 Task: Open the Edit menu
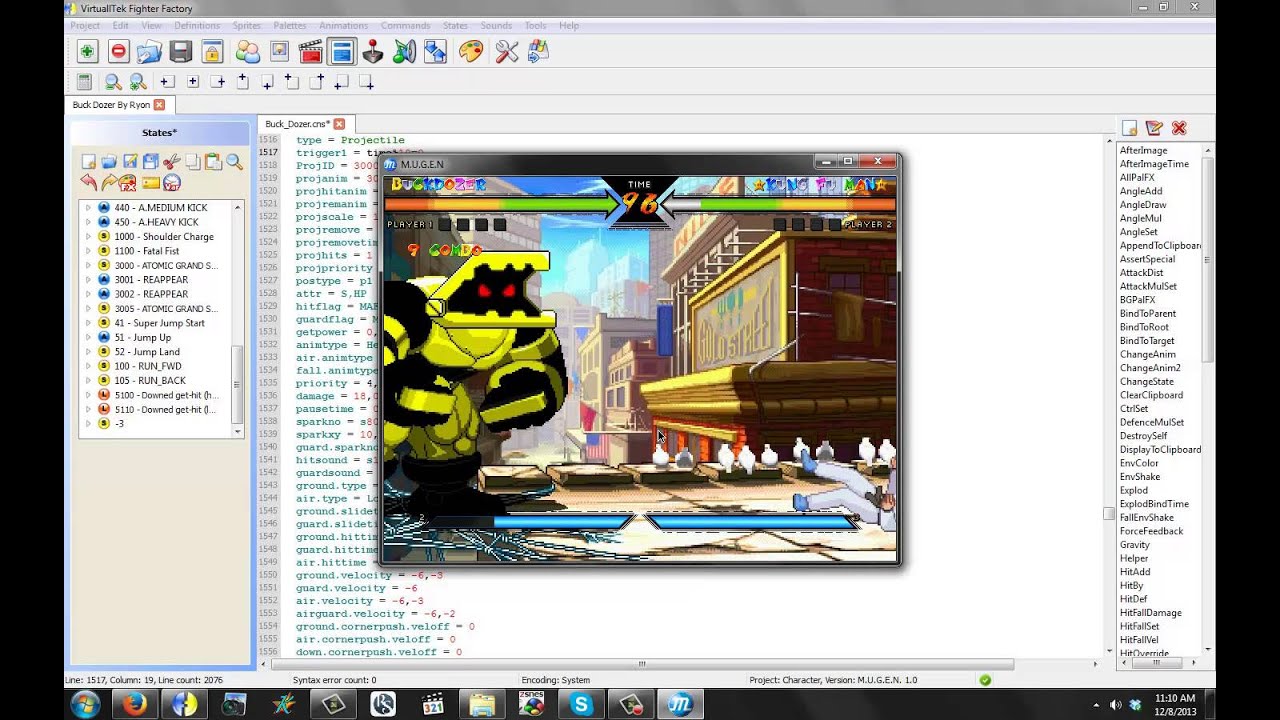point(120,25)
